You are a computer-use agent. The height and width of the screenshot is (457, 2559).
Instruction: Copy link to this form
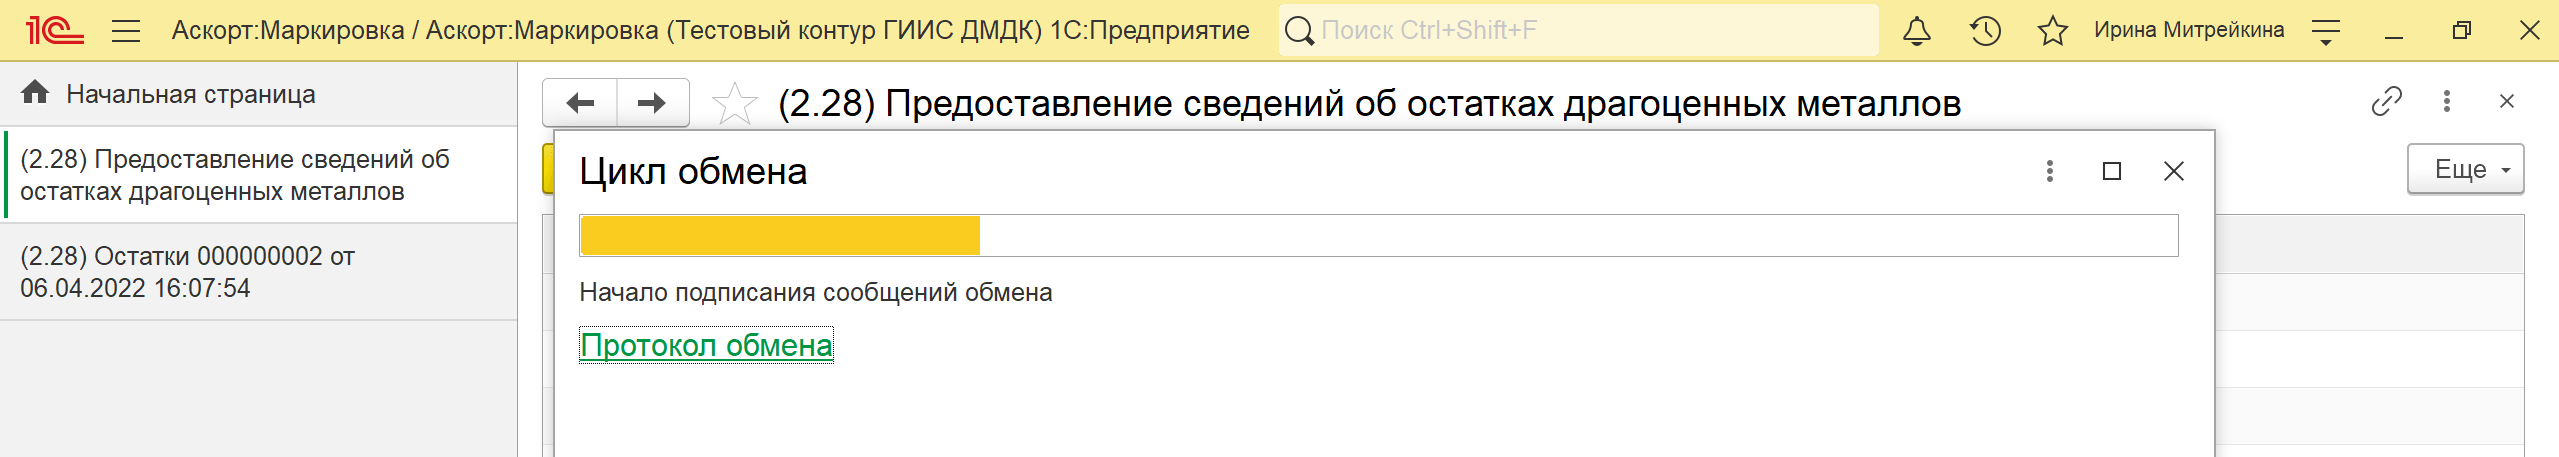pos(2387,101)
